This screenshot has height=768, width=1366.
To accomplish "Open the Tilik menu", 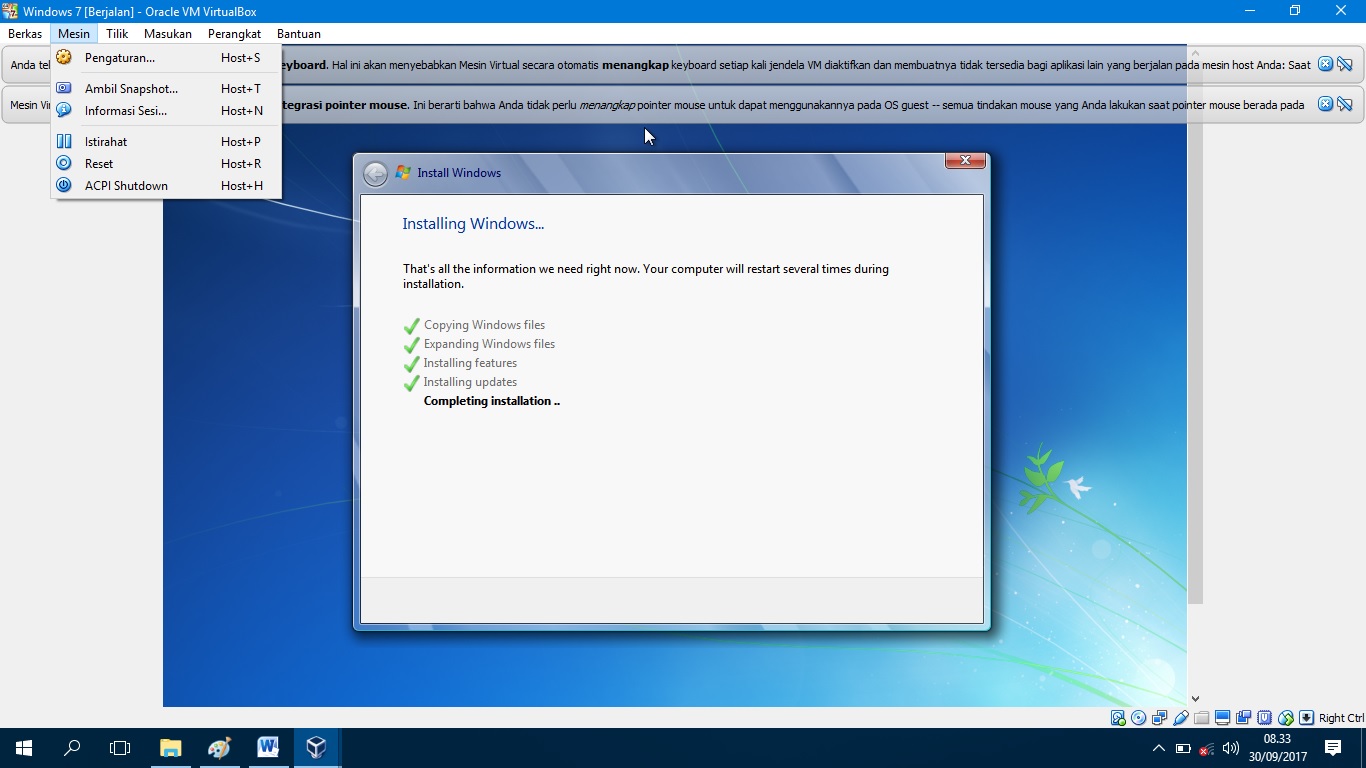I will (117, 34).
